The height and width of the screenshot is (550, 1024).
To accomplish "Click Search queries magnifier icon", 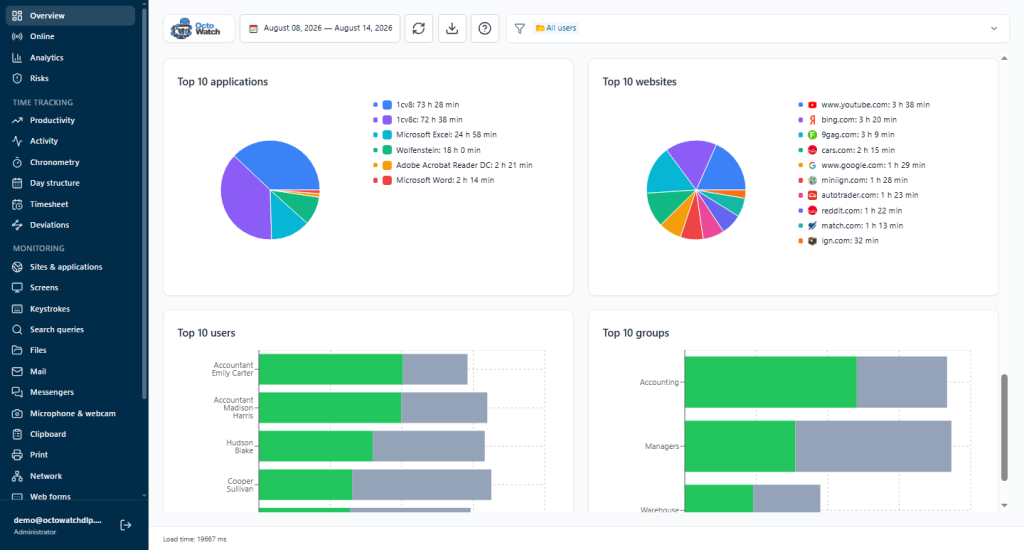I will [17, 329].
